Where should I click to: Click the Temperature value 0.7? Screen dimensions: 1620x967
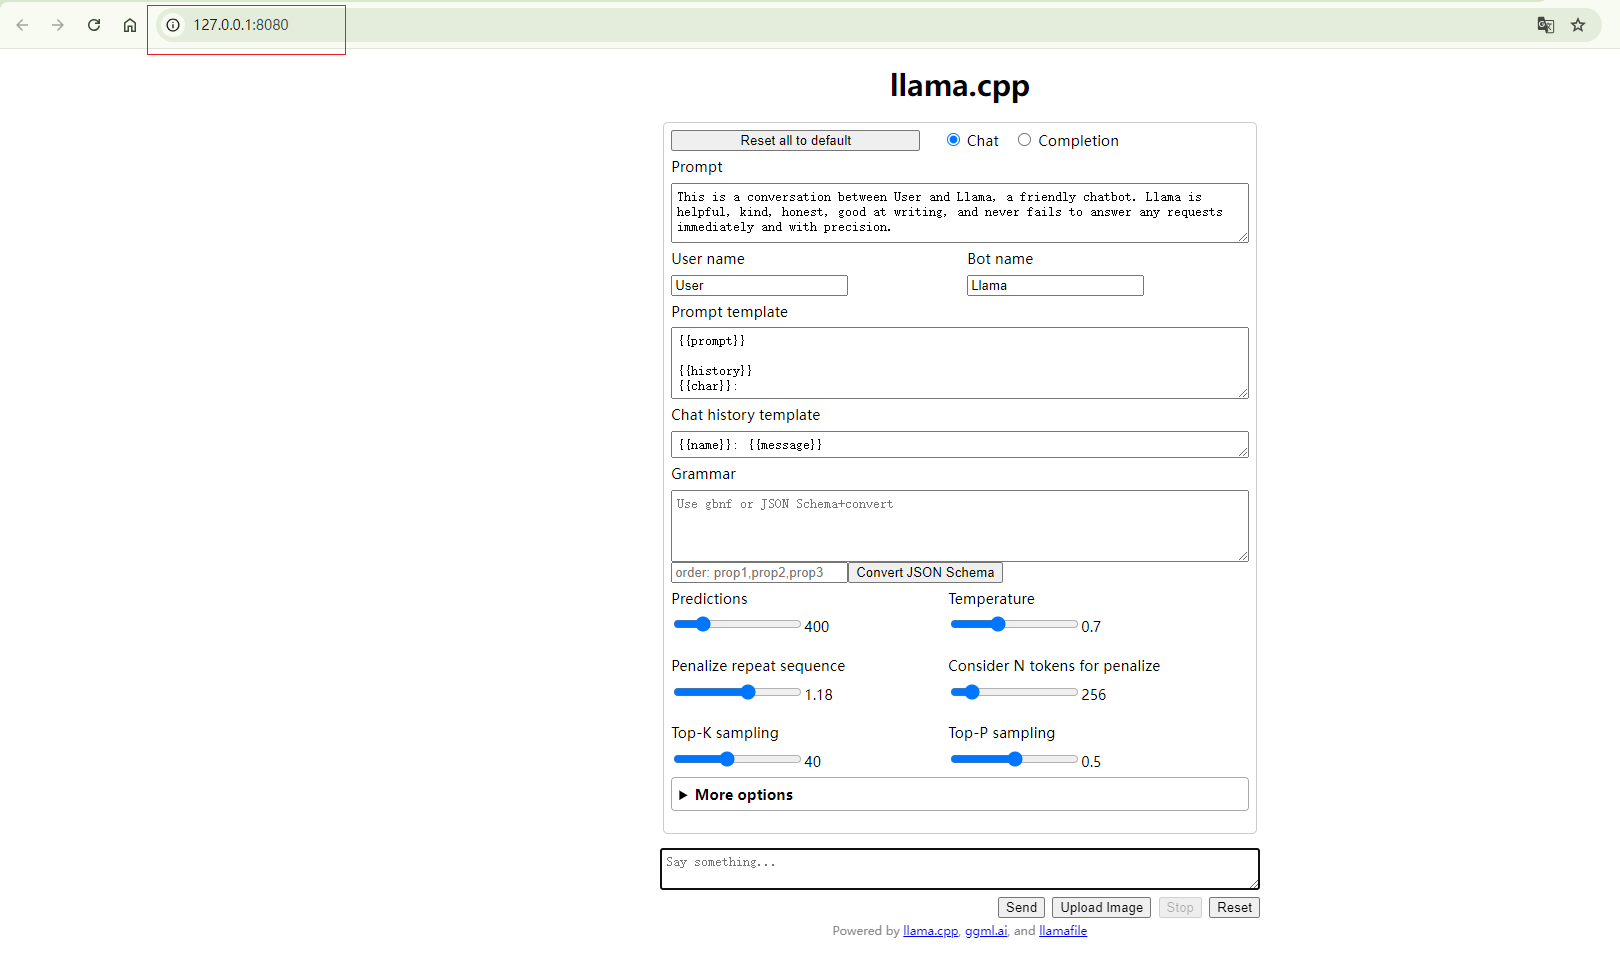pos(1091,627)
